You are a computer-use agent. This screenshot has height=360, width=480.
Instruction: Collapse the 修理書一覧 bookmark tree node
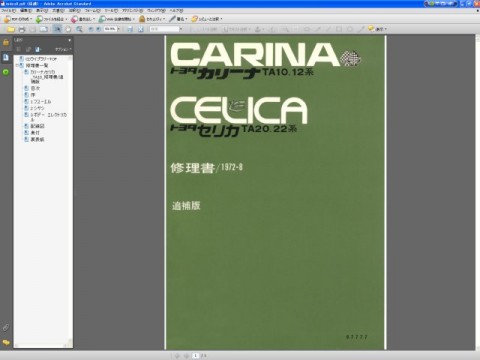(x=17, y=65)
